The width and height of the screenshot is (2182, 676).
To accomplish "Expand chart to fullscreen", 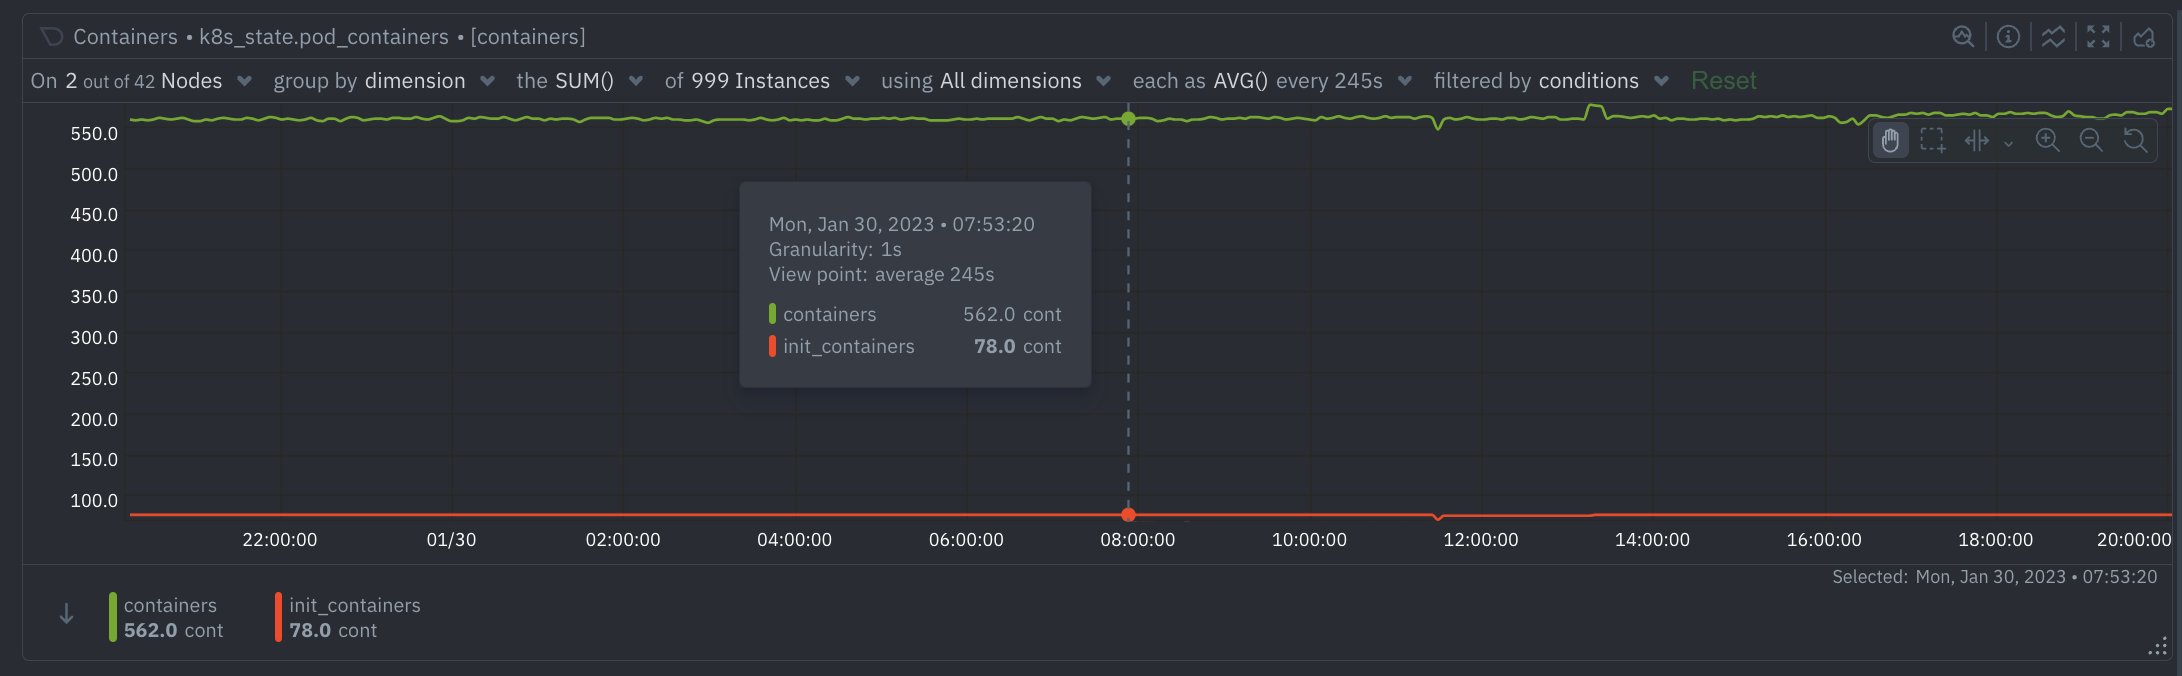I will (2098, 37).
